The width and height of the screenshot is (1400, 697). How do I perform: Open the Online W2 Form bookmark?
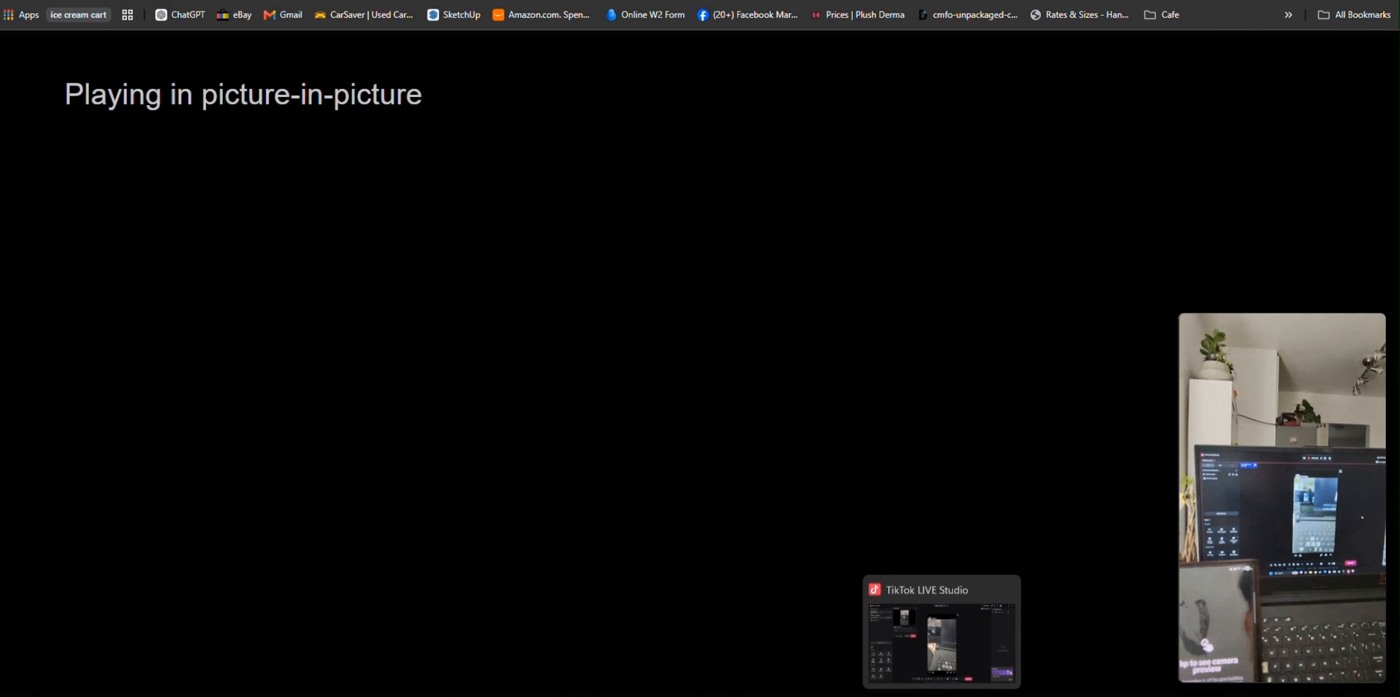point(646,15)
